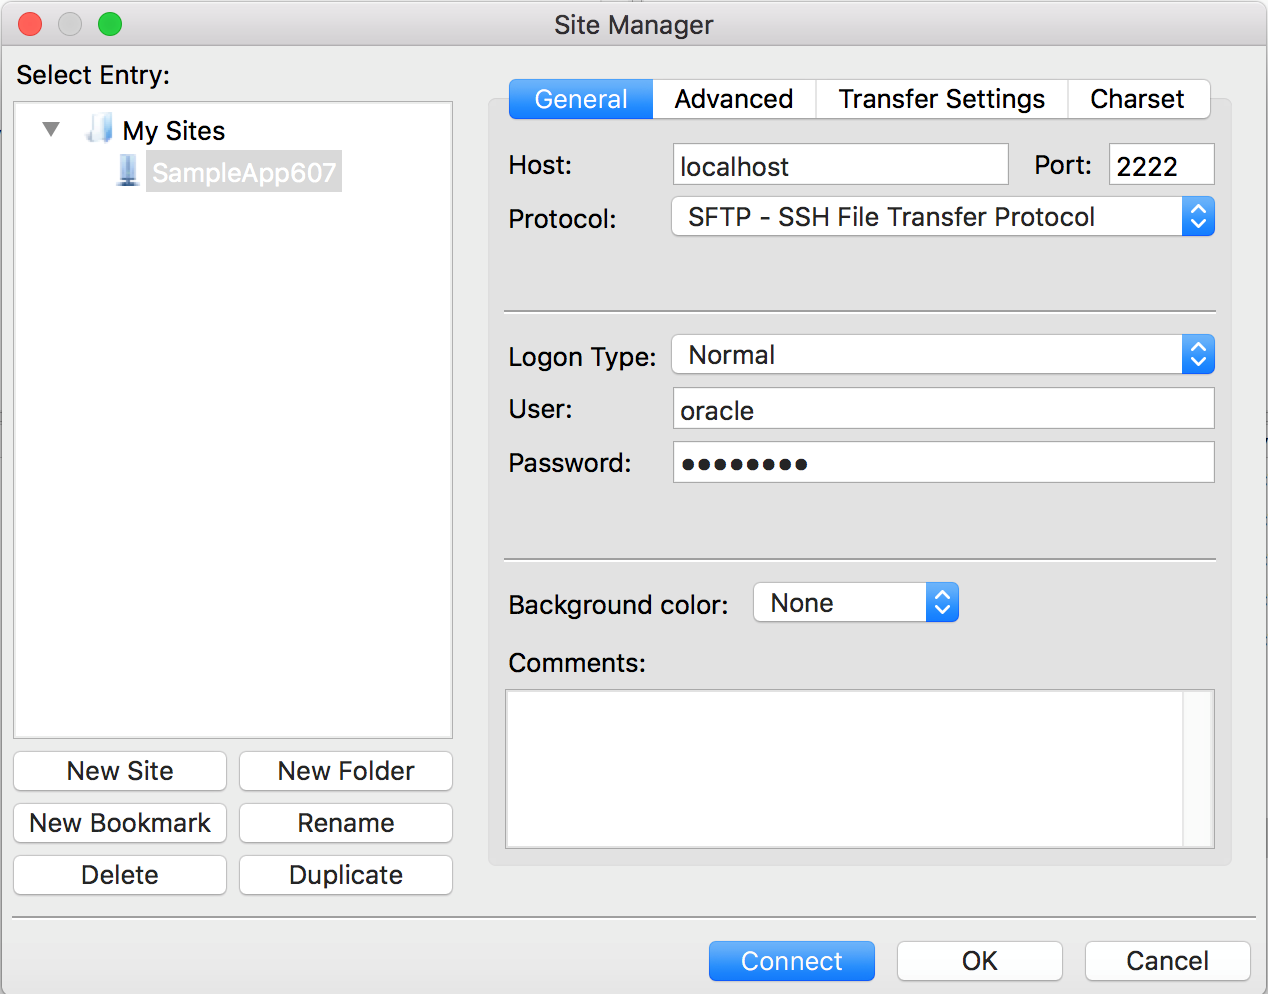Confirm with the OK button
Screen dimensions: 1268x994
tap(980, 961)
